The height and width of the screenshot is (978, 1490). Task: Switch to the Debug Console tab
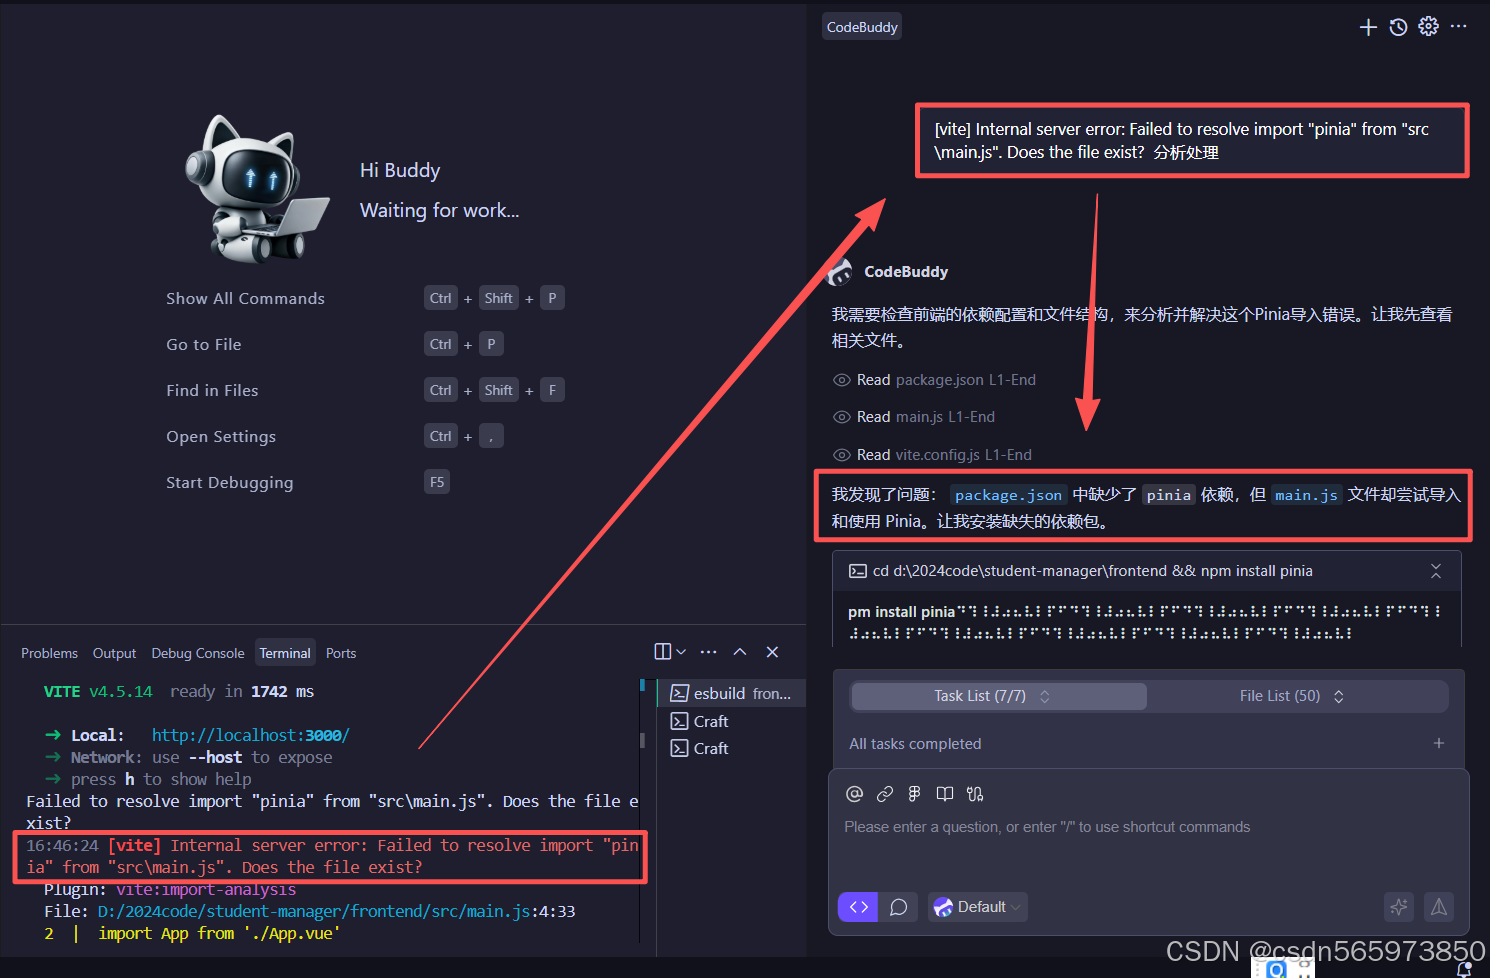198,653
